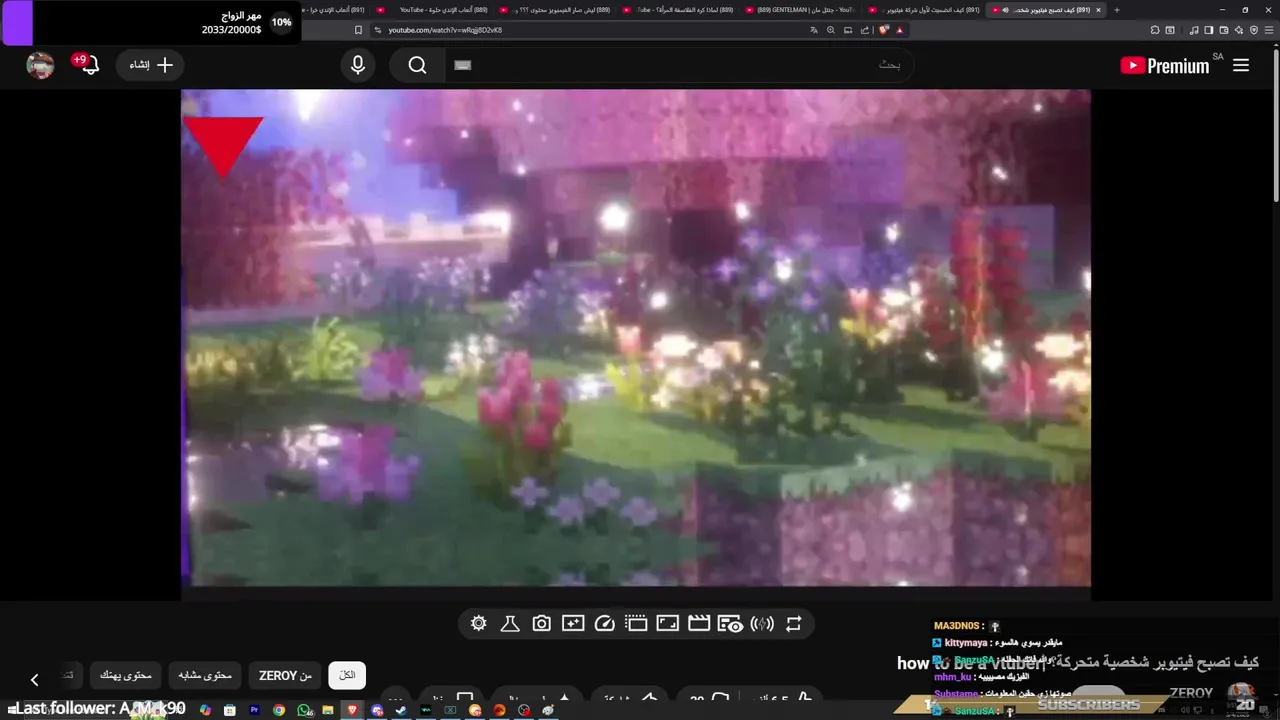The height and width of the screenshot is (720, 1280).
Task: Open the gear settings in the video toolbar
Action: [x=478, y=623]
